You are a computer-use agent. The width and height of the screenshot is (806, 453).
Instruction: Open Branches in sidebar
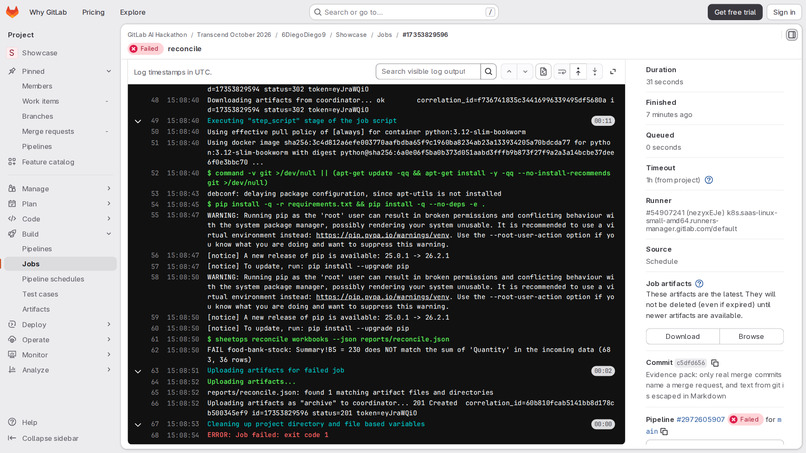[59, 116]
